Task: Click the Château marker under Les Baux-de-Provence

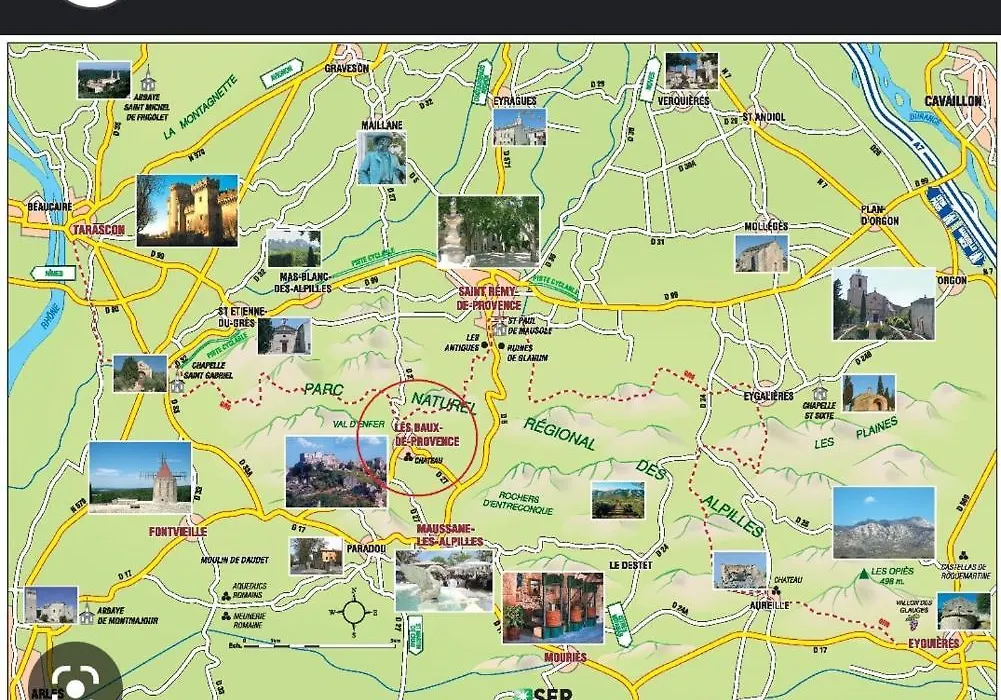Action: click(x=409, y=457)
